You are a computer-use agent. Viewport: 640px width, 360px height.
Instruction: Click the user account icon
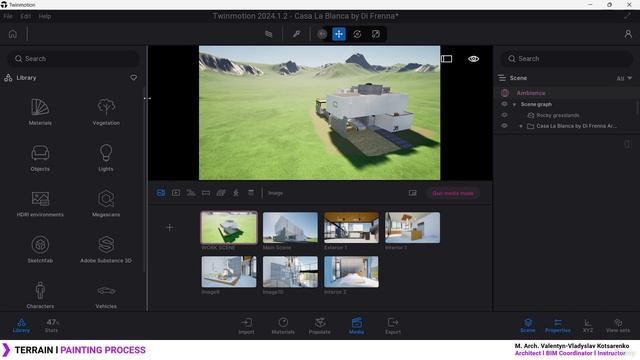tap(628, 34)
